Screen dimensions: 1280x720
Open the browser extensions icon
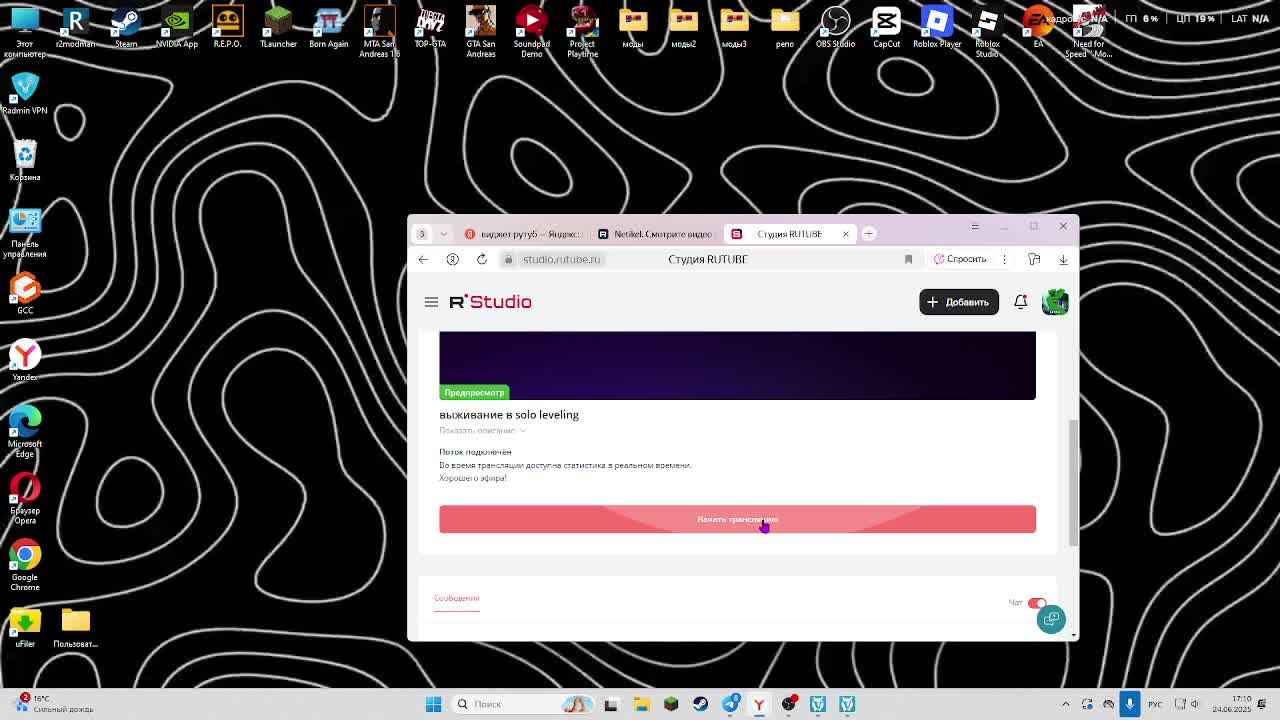(1034, 259)
